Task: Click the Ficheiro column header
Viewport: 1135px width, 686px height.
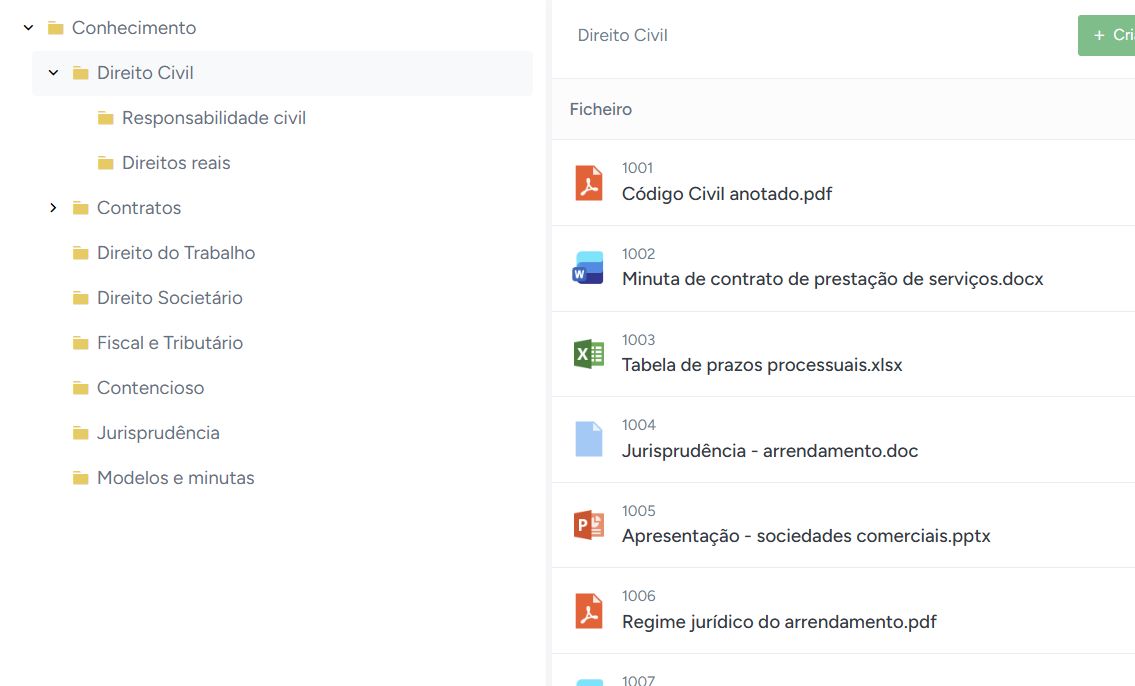Action: pyautogui.click(x=601, y=109)
